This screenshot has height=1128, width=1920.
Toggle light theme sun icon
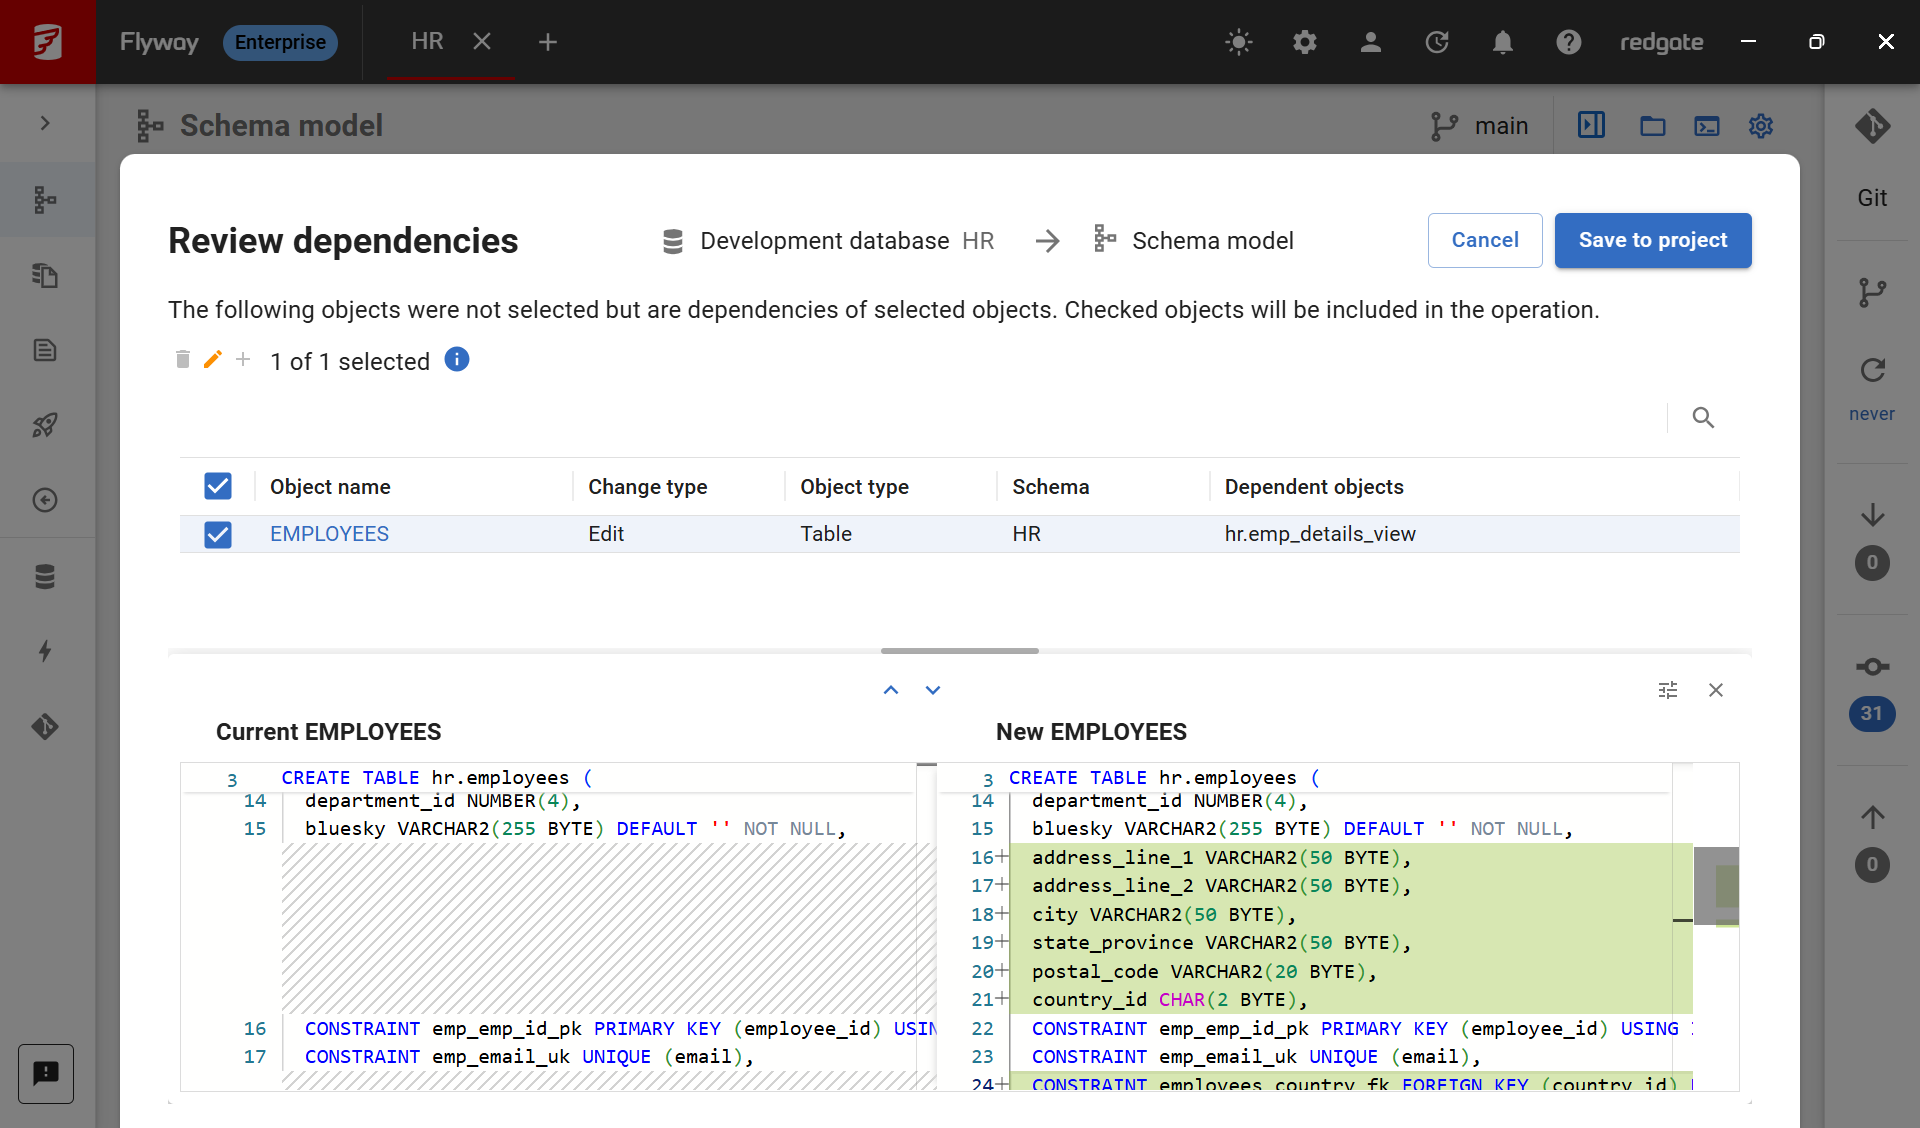(1238, 42)
